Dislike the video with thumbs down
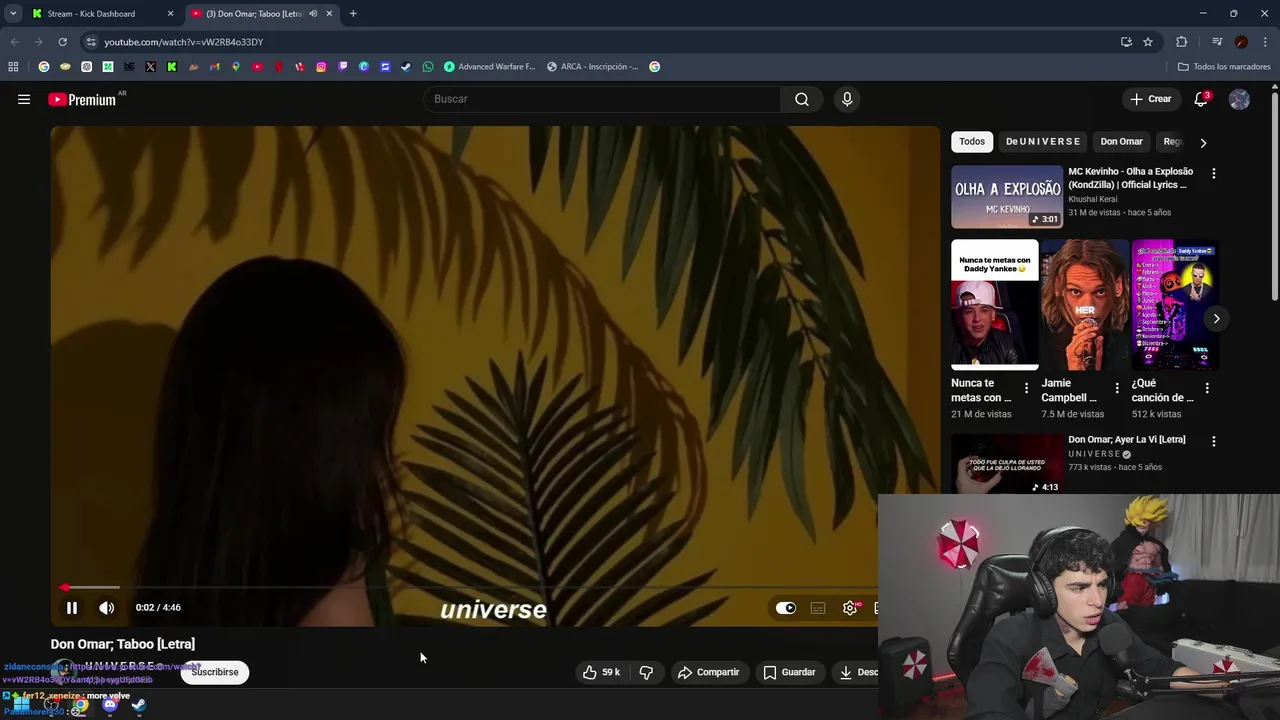This screenshot has width=1280, height=720. (x=646, y=673)
